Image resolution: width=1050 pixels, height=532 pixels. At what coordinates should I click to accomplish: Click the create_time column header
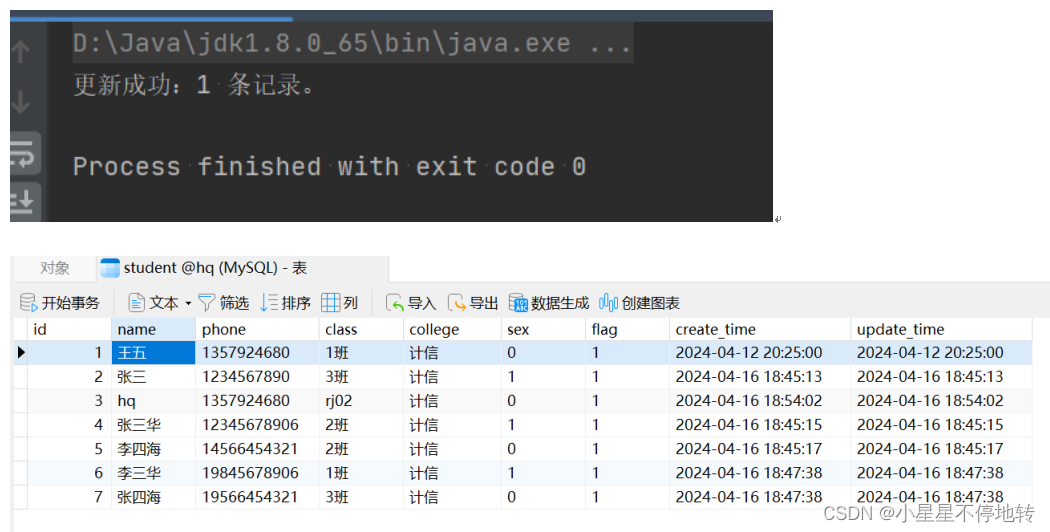(759, 329)
